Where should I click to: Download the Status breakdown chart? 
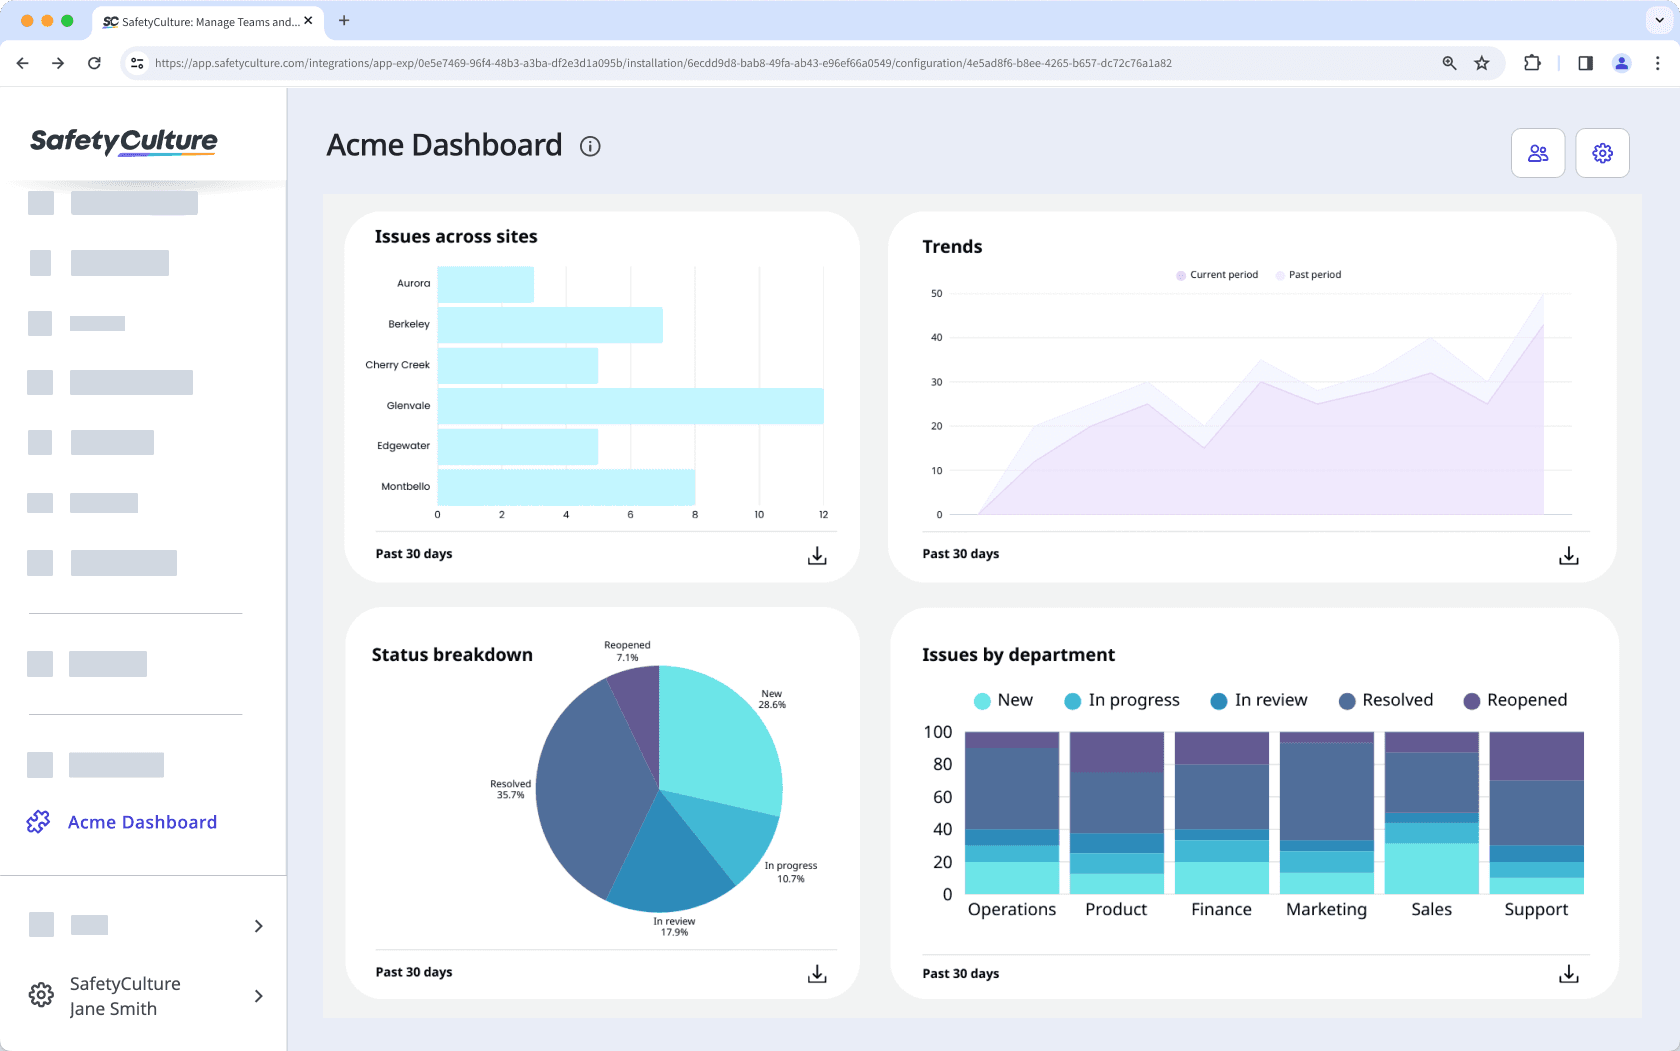click(x=816, y=973)
